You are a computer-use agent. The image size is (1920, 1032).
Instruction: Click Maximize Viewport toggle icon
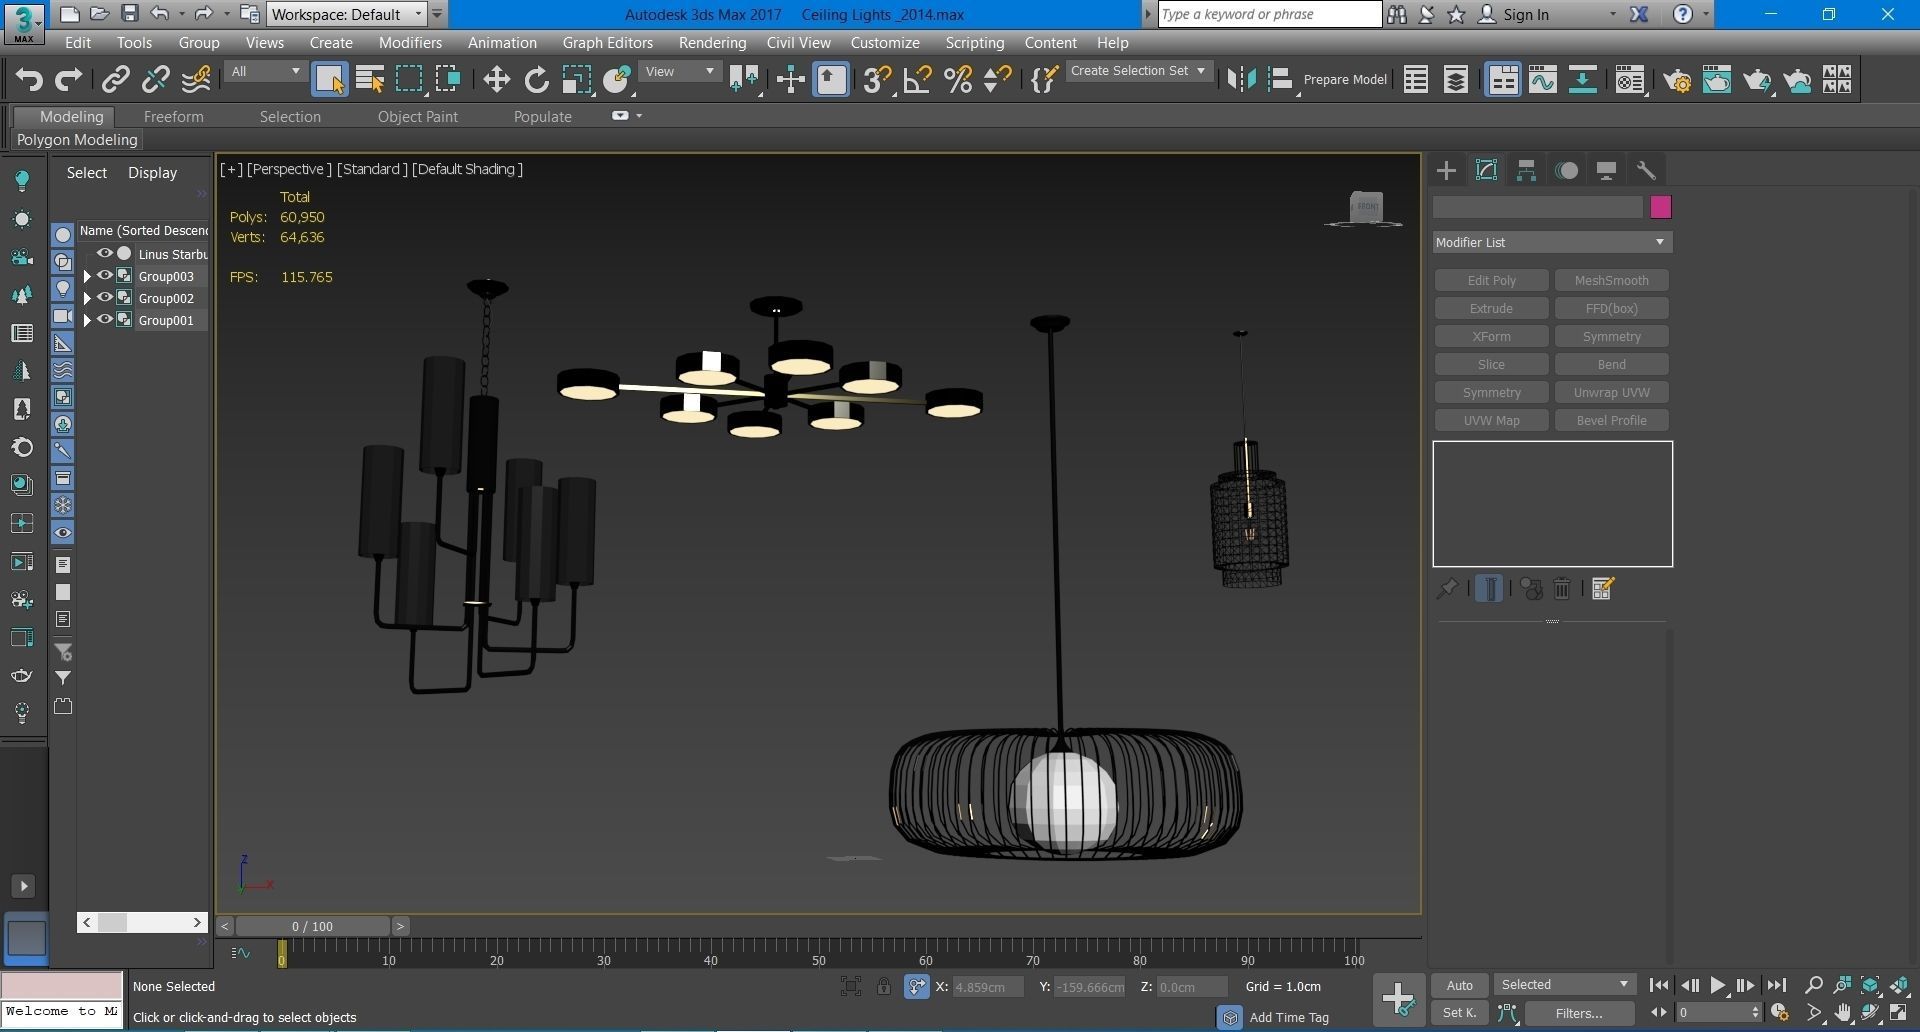1899,1013
